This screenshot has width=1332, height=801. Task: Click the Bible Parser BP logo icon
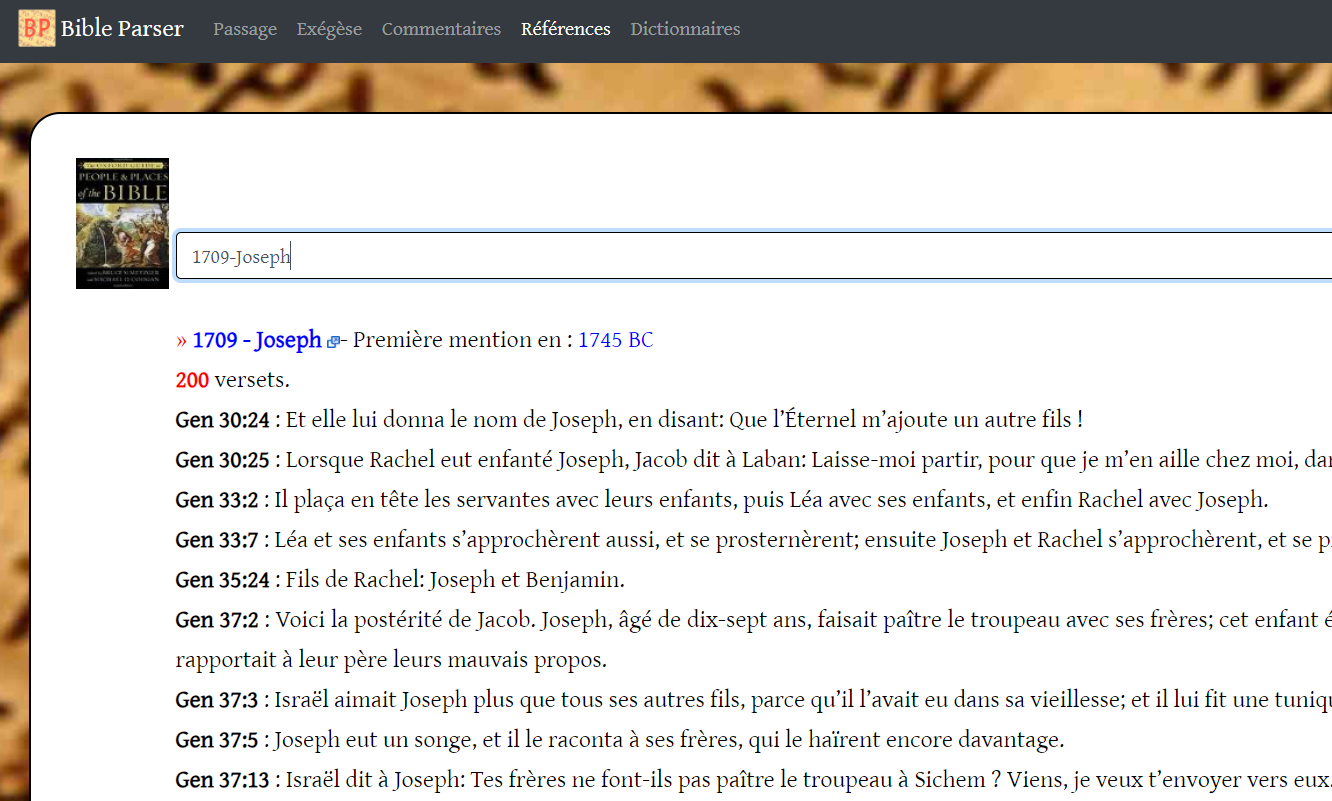[x=37, y=28]
